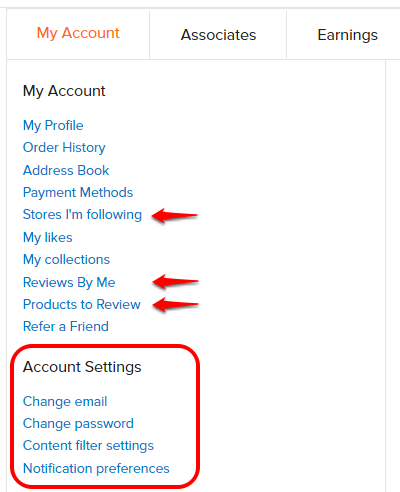This screenshot has width=400, height=492.
Task: Open Change password page
Action: point(78,424)
